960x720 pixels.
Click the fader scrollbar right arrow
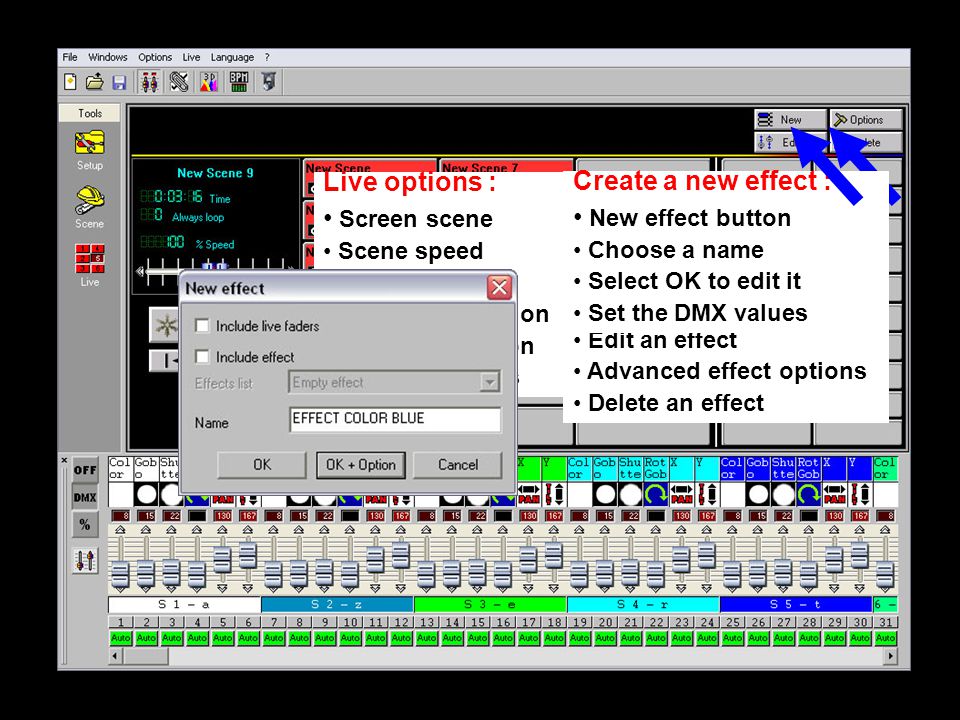(890, 656)
